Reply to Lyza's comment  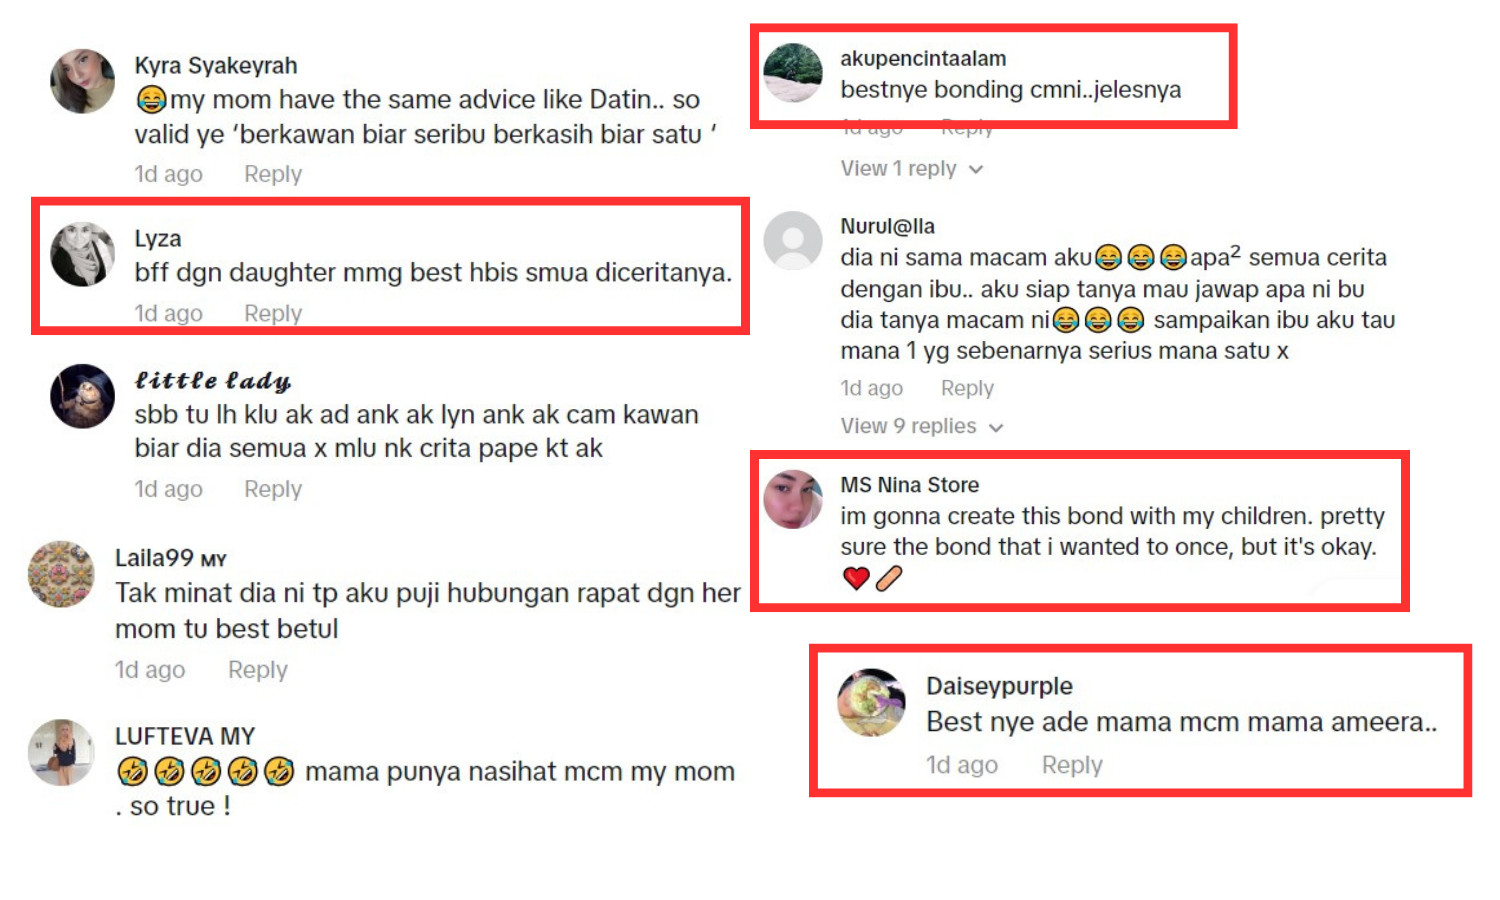point(273,313)
